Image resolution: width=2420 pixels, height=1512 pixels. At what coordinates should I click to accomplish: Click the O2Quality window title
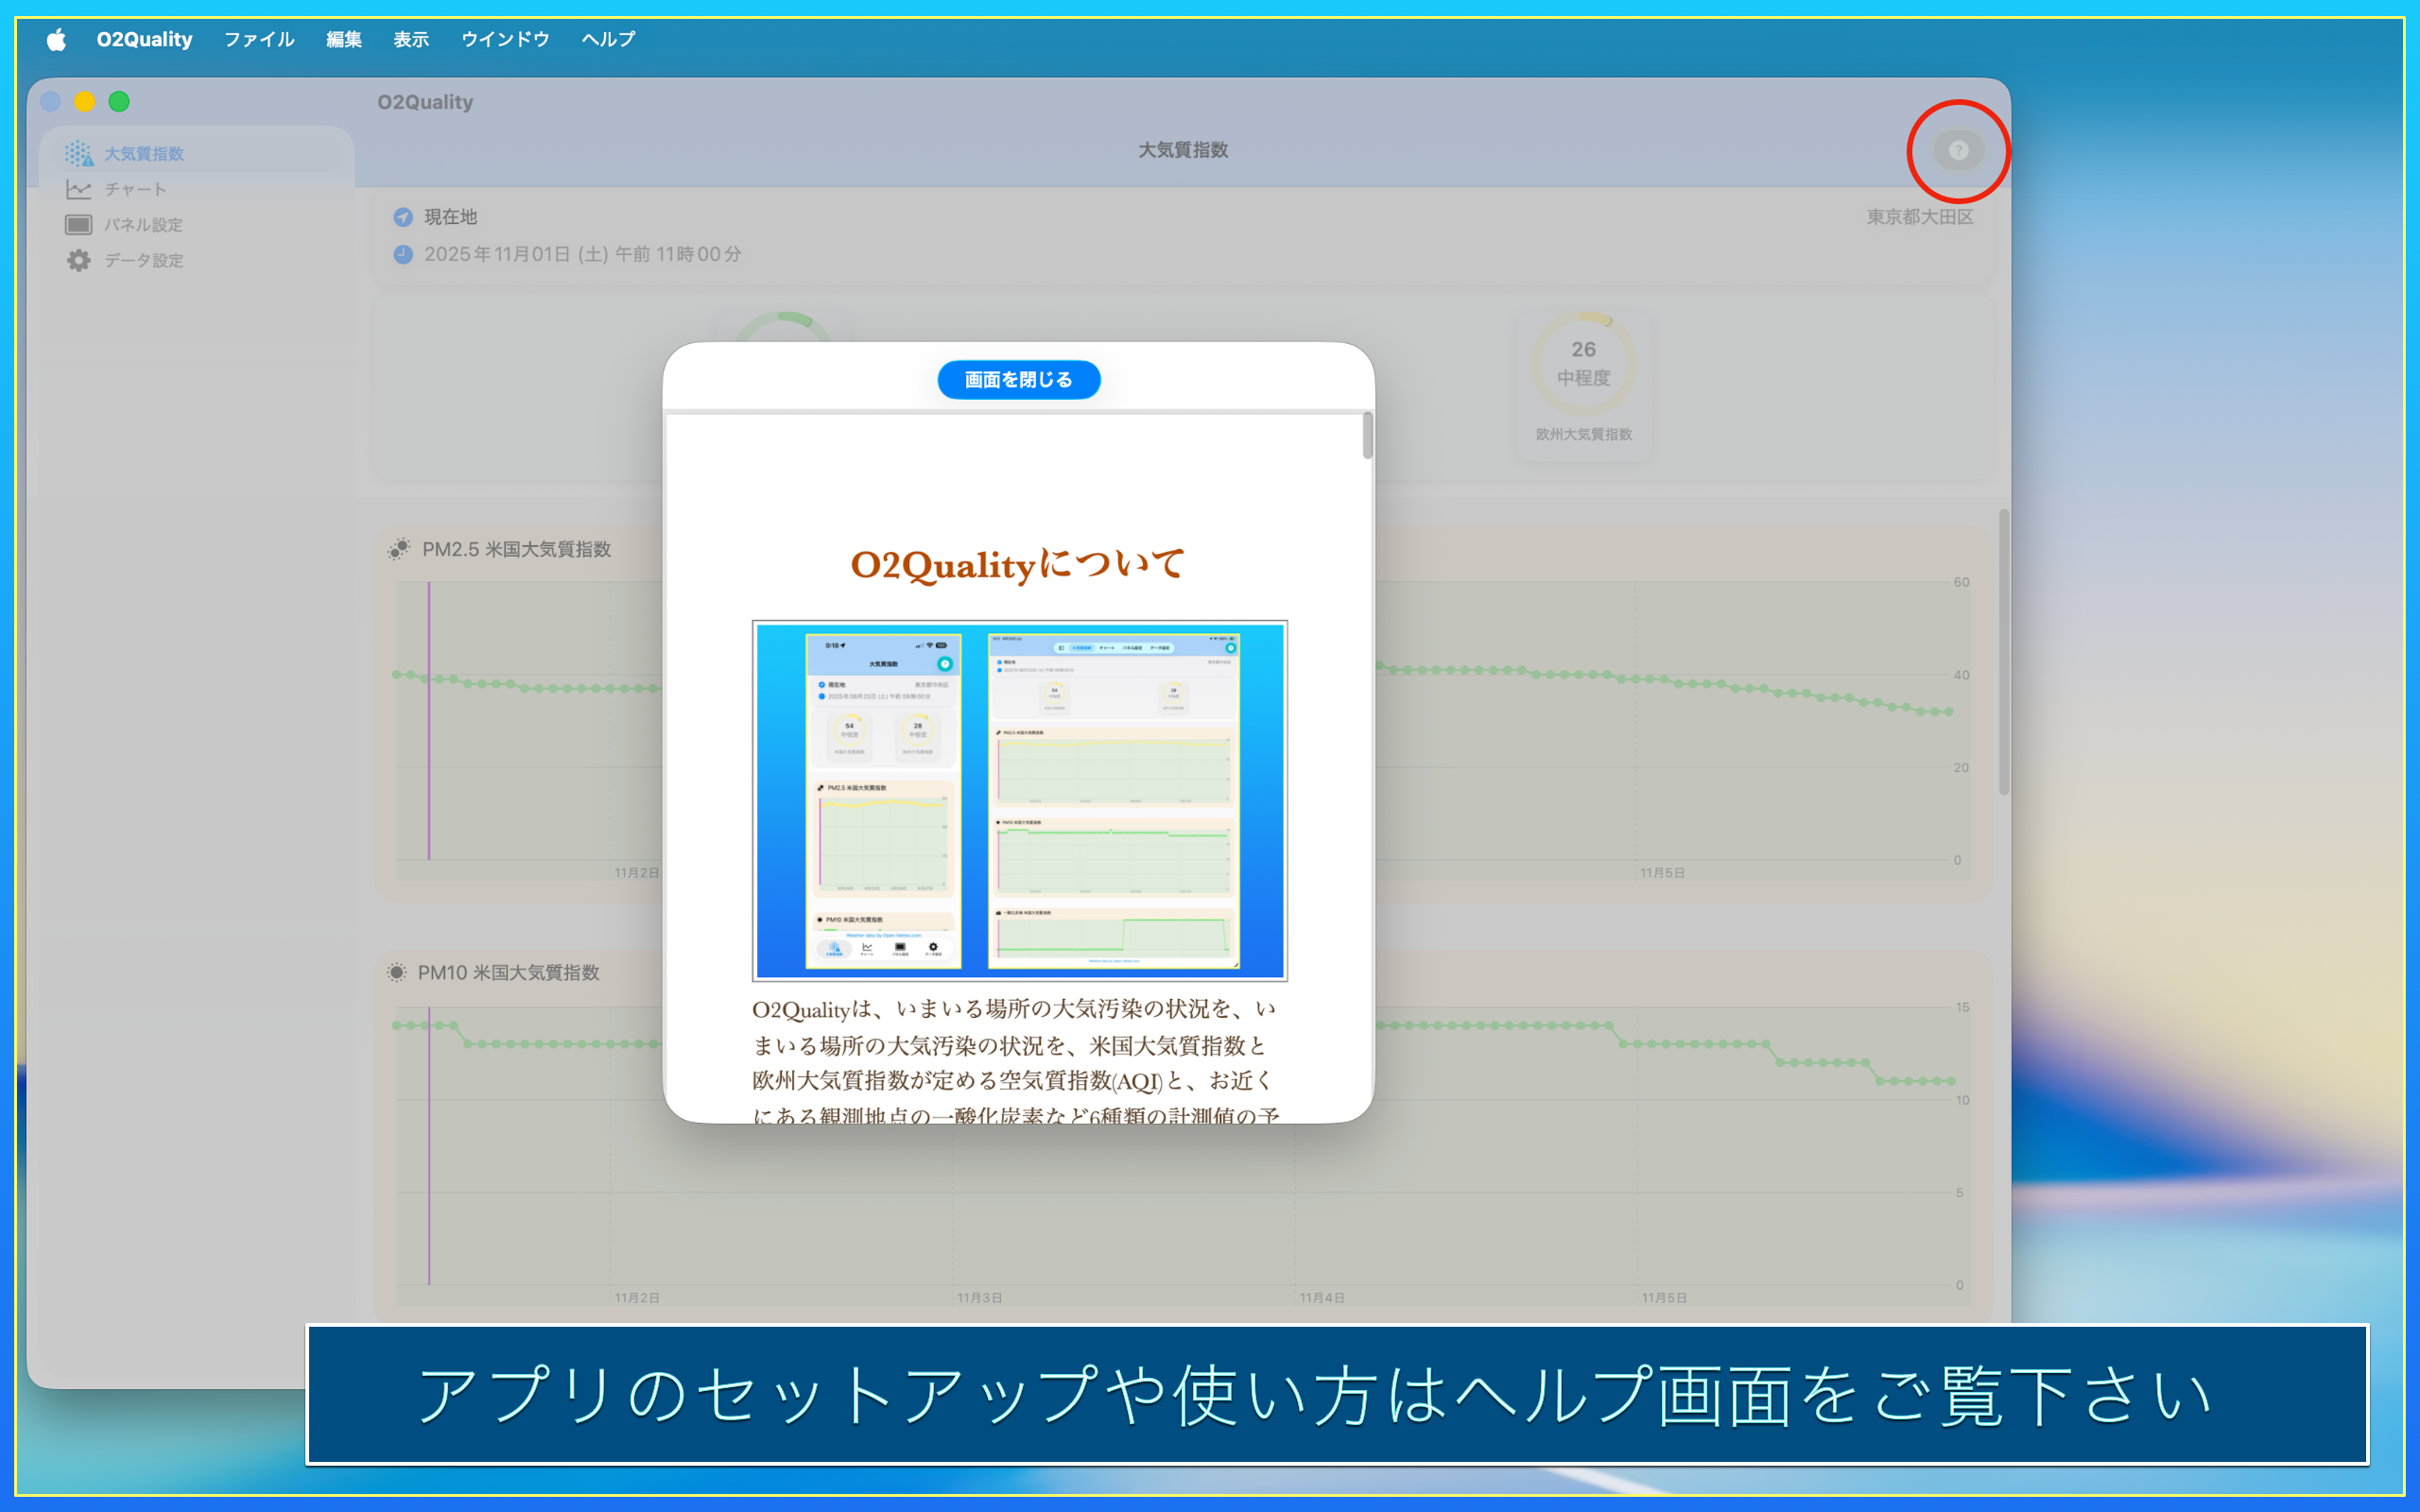click(425, 102)
